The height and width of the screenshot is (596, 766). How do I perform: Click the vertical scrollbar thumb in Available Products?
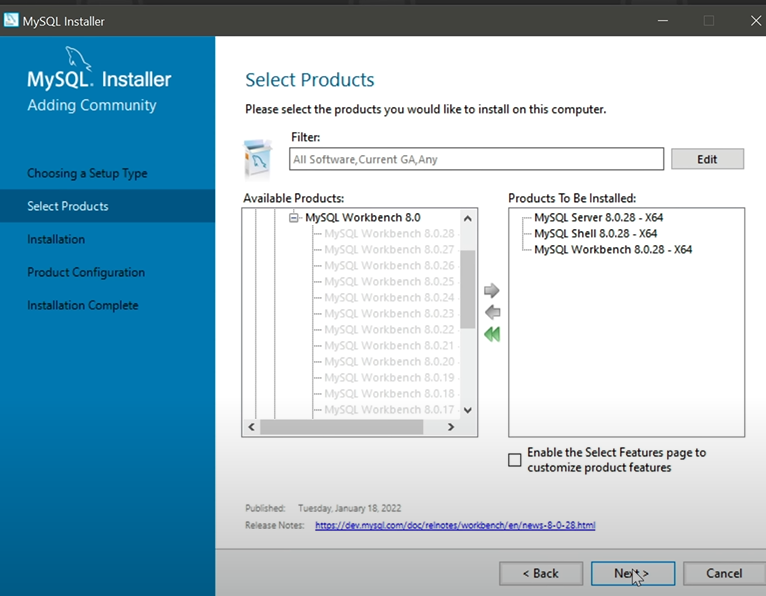click(468, 289)
